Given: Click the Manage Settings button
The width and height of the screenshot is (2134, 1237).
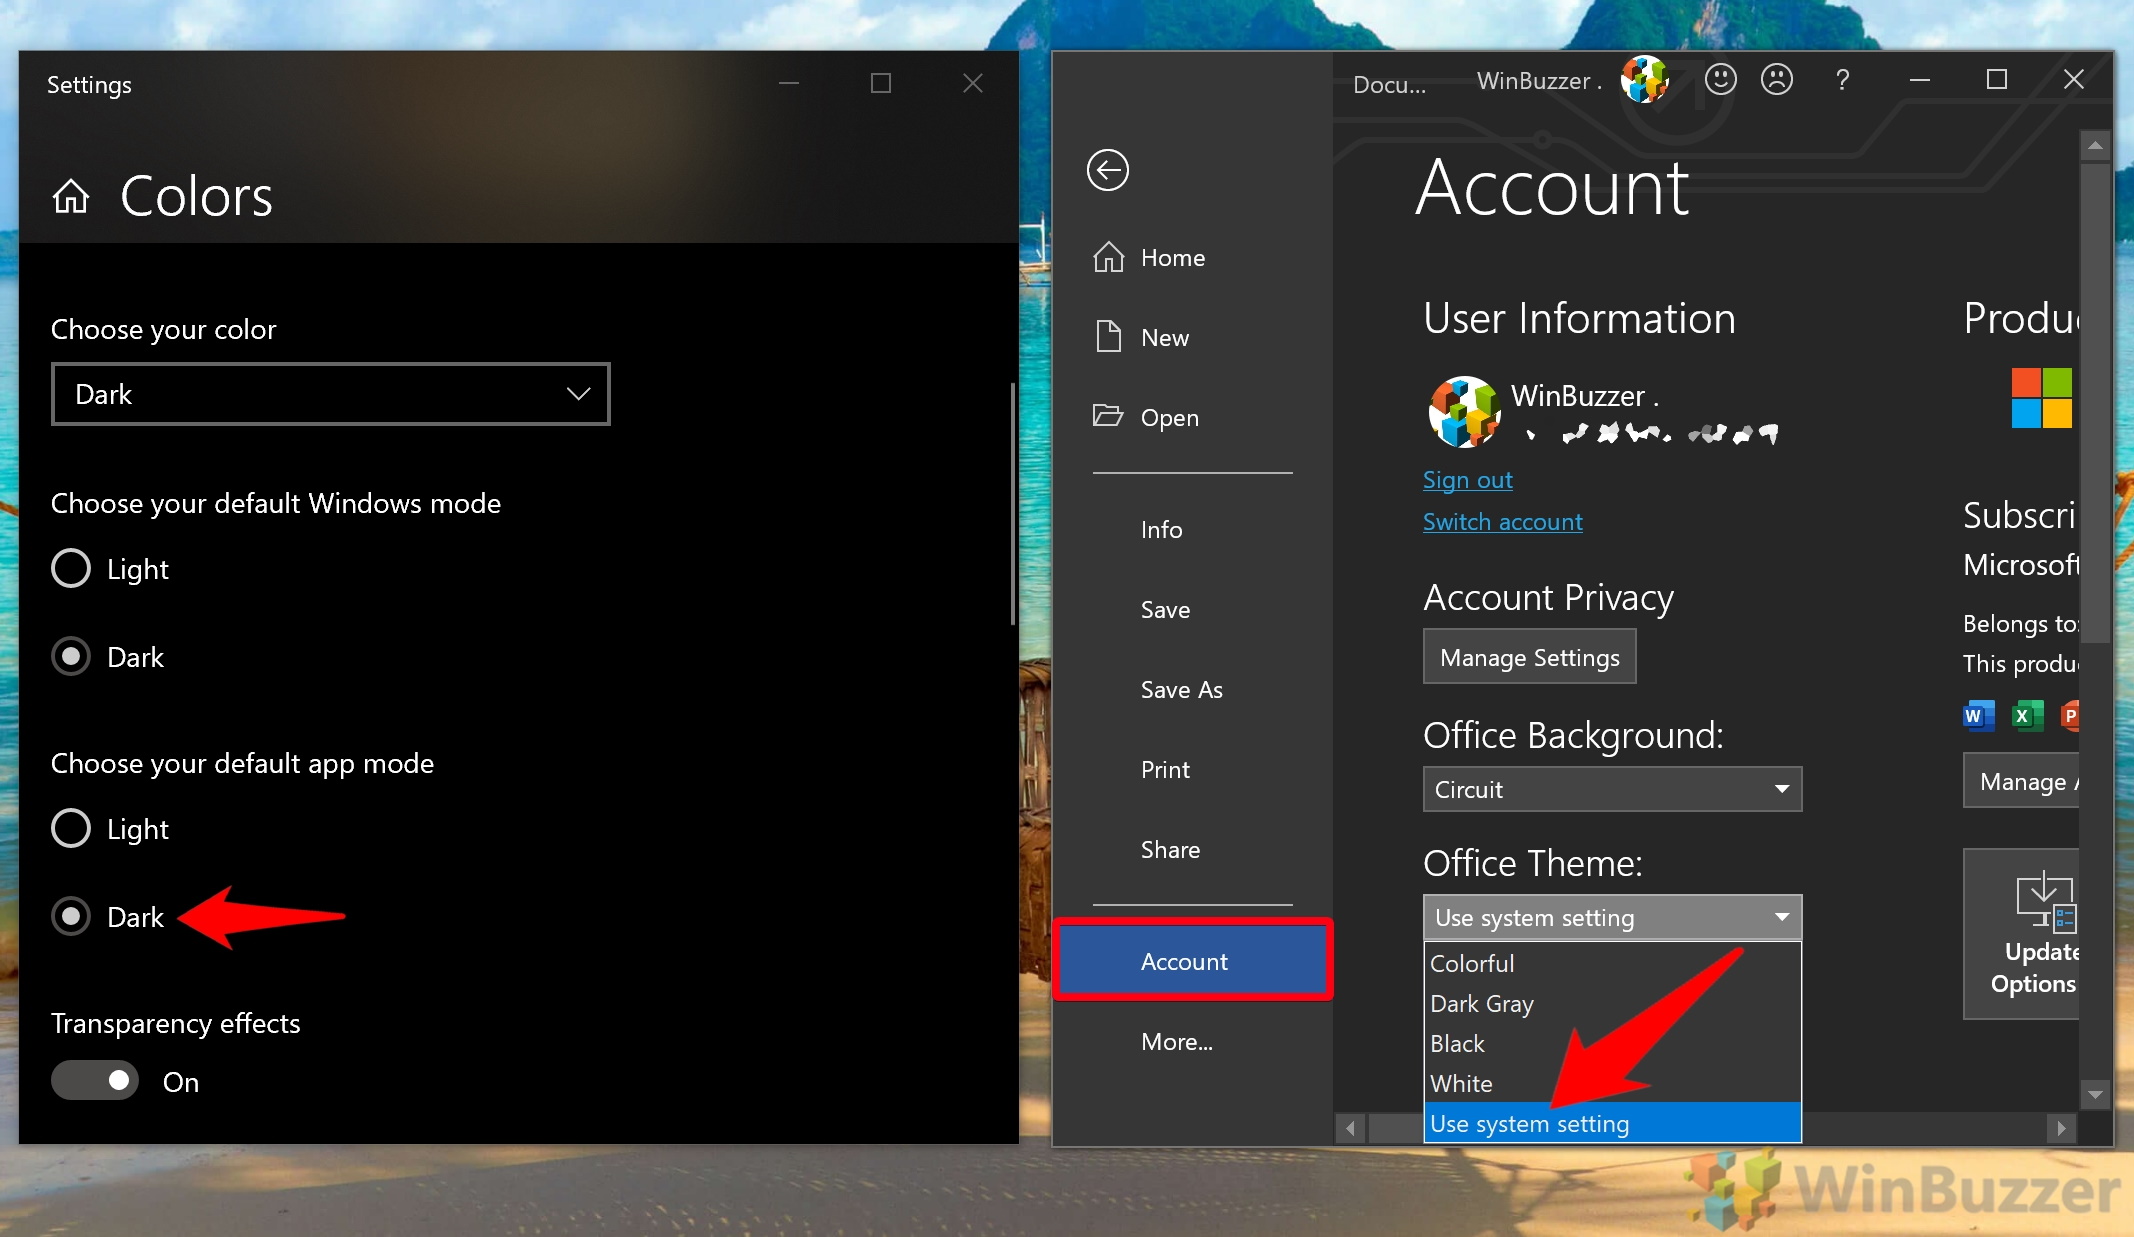Looking at the screenshot, I should point(1529,657).
